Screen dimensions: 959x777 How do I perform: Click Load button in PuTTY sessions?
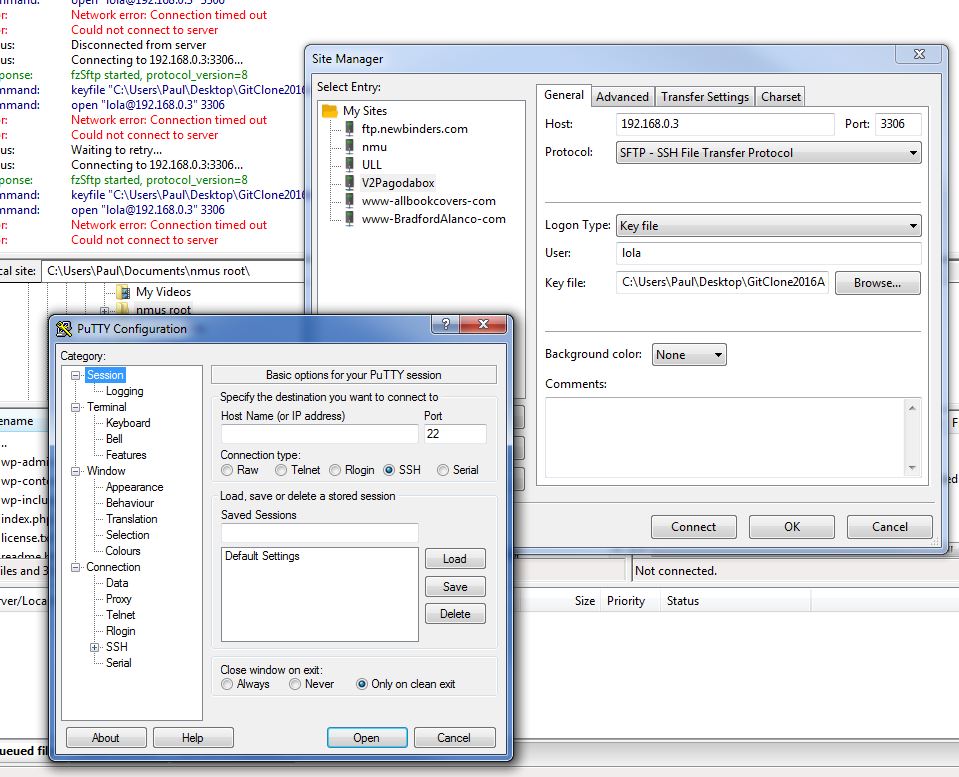(455, 559)
